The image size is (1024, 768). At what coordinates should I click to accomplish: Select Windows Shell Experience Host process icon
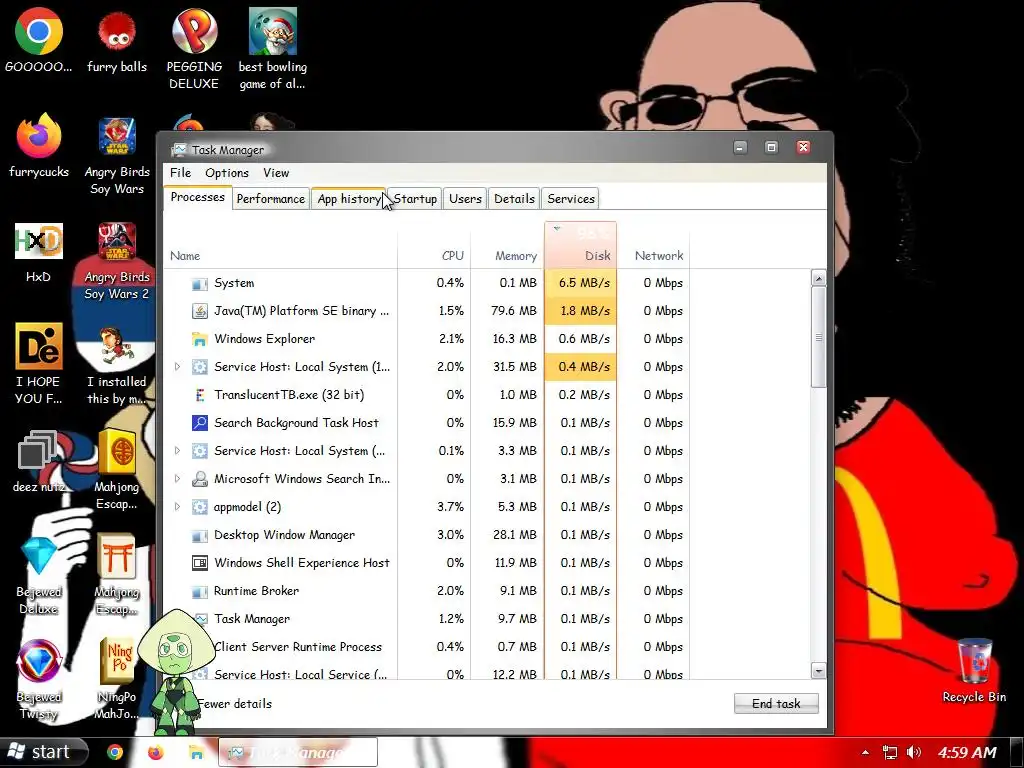[199, 563]
